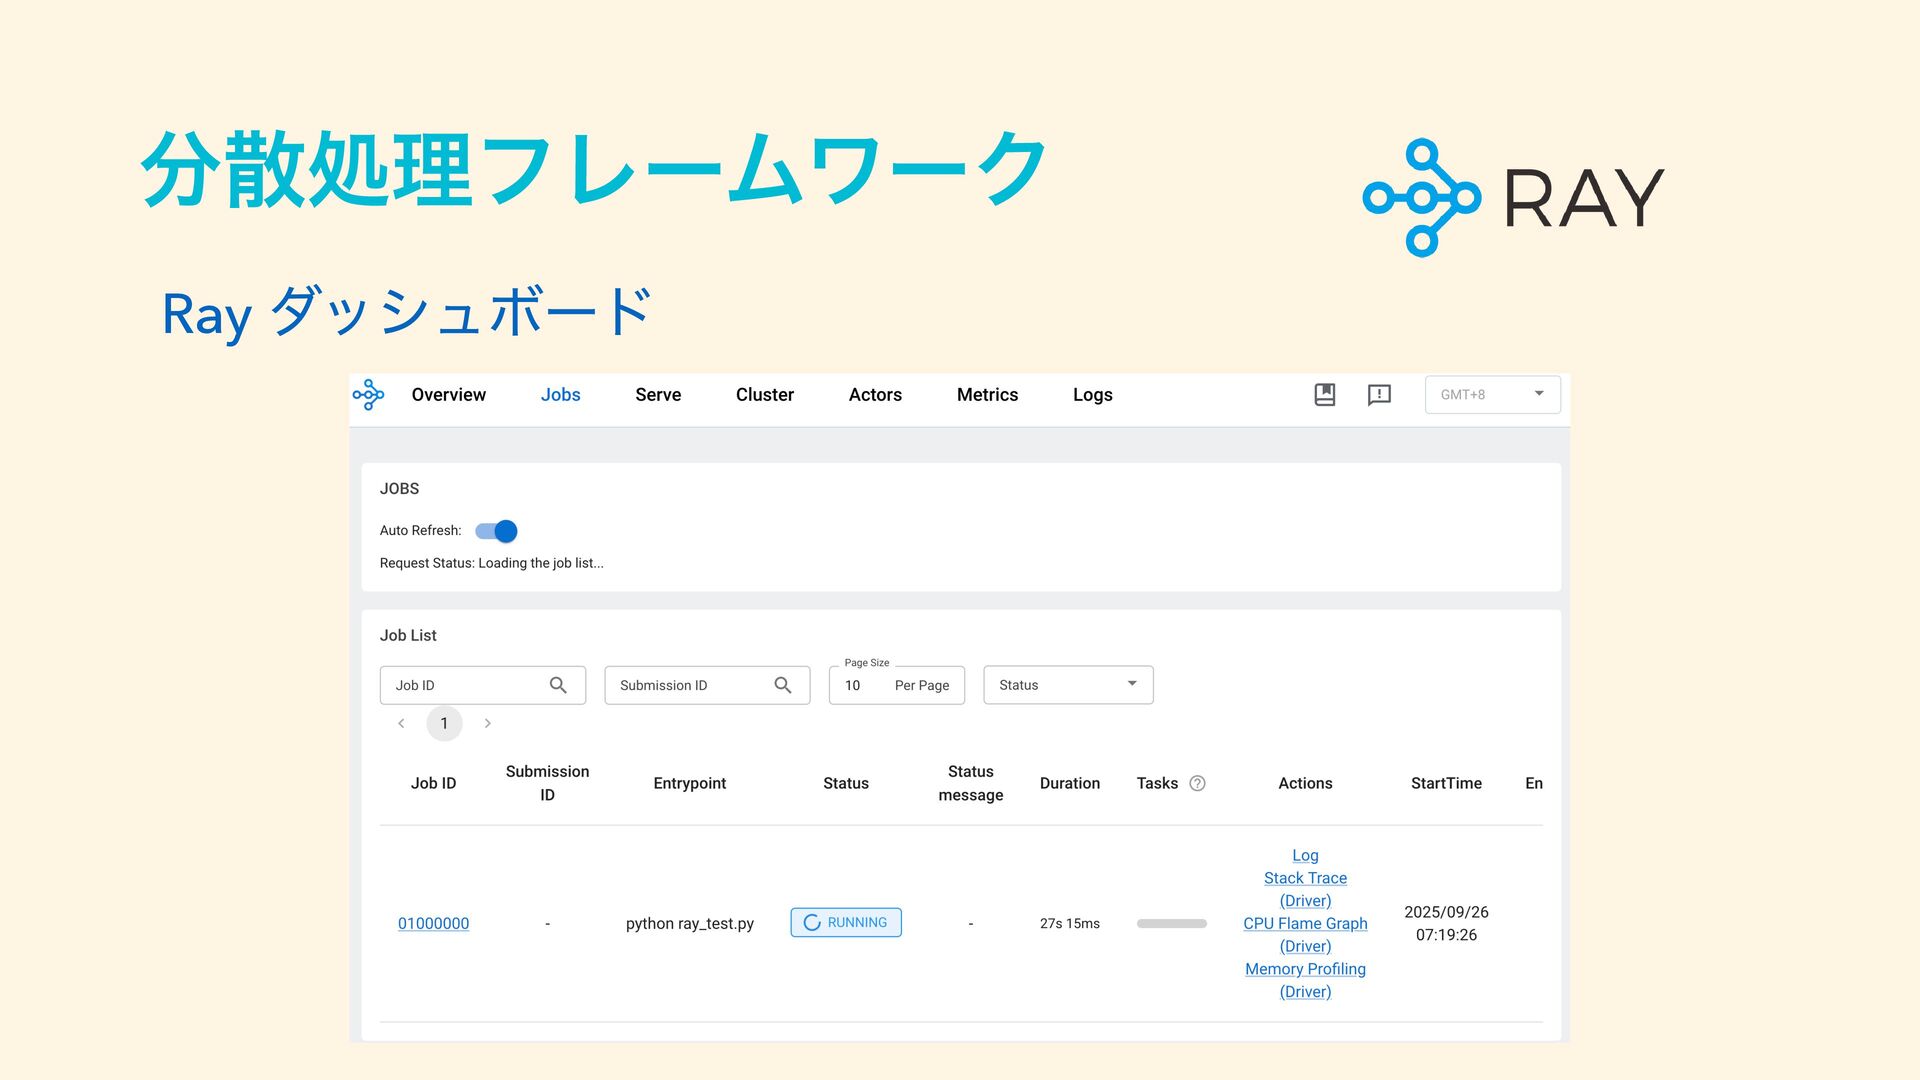The image size is (1920, 1080).
Task: Open the Stack Trace (Driver) link
Action: pos(1305,878)
